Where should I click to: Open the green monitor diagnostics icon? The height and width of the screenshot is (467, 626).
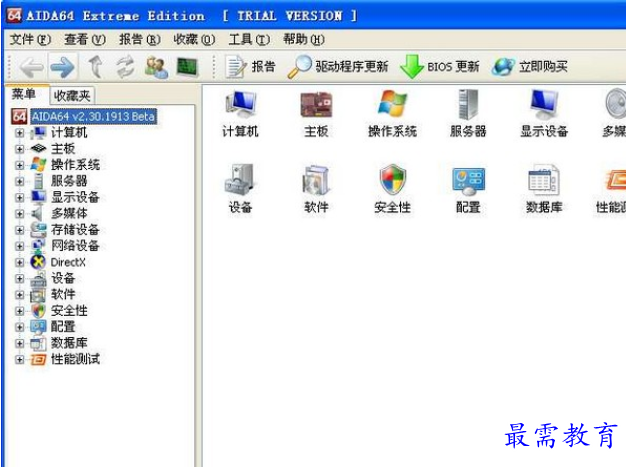click(187, 67)
